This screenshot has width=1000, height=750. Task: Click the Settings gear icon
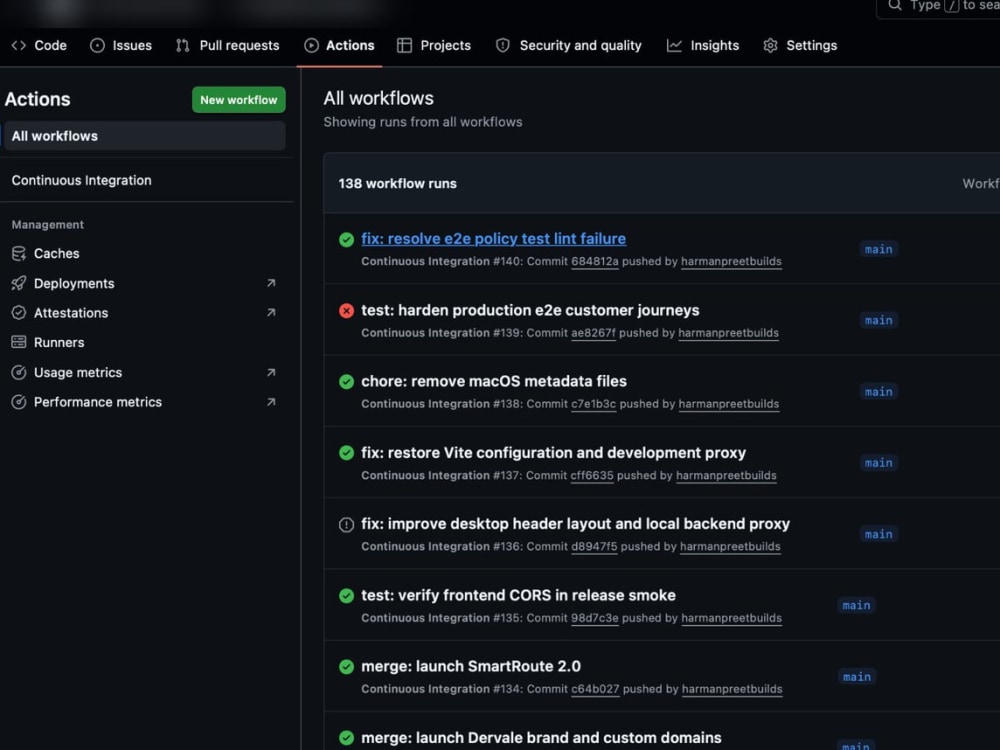pos(770,45)
